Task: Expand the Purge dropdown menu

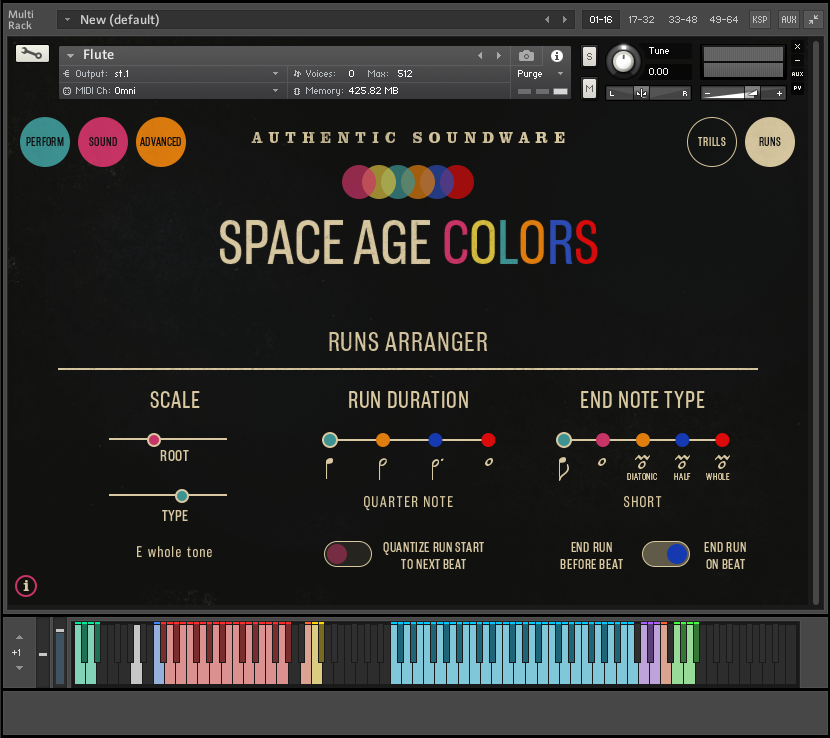Action: 541,73
